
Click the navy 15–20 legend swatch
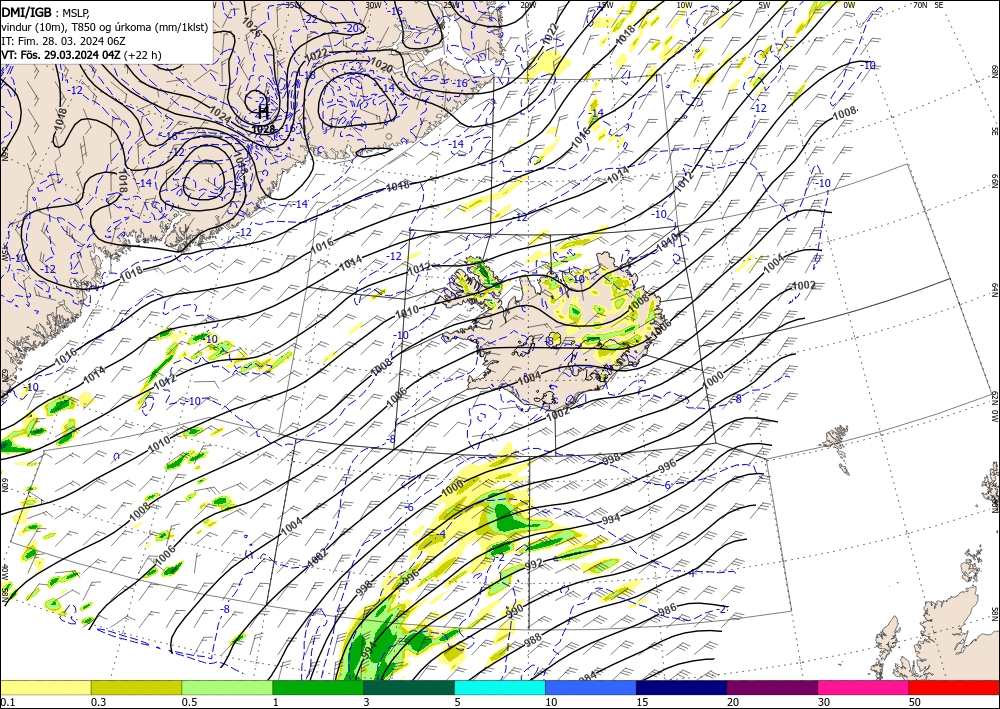(682, 687)
